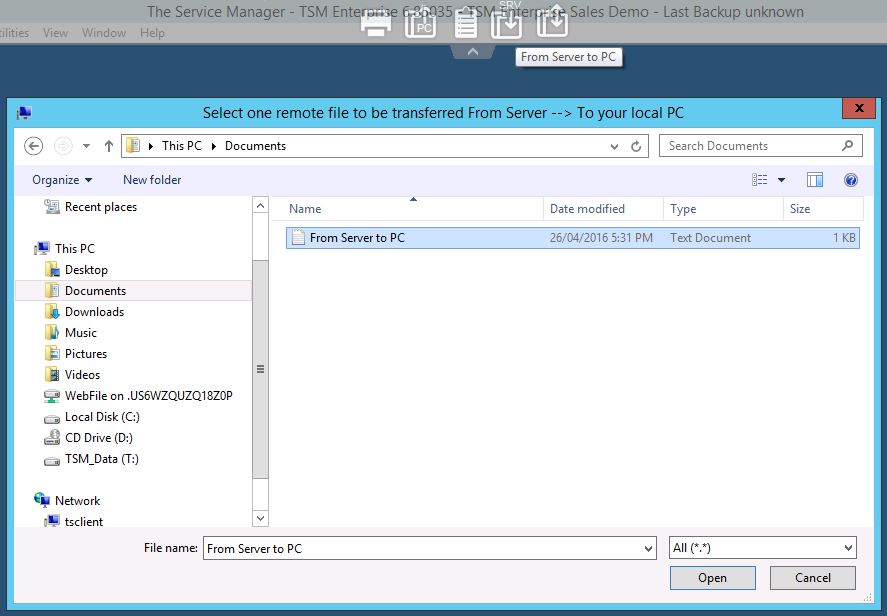This screenshot has height=616, width=887.
Task: Go back using the back arrow
Action: tap(34, 146)
